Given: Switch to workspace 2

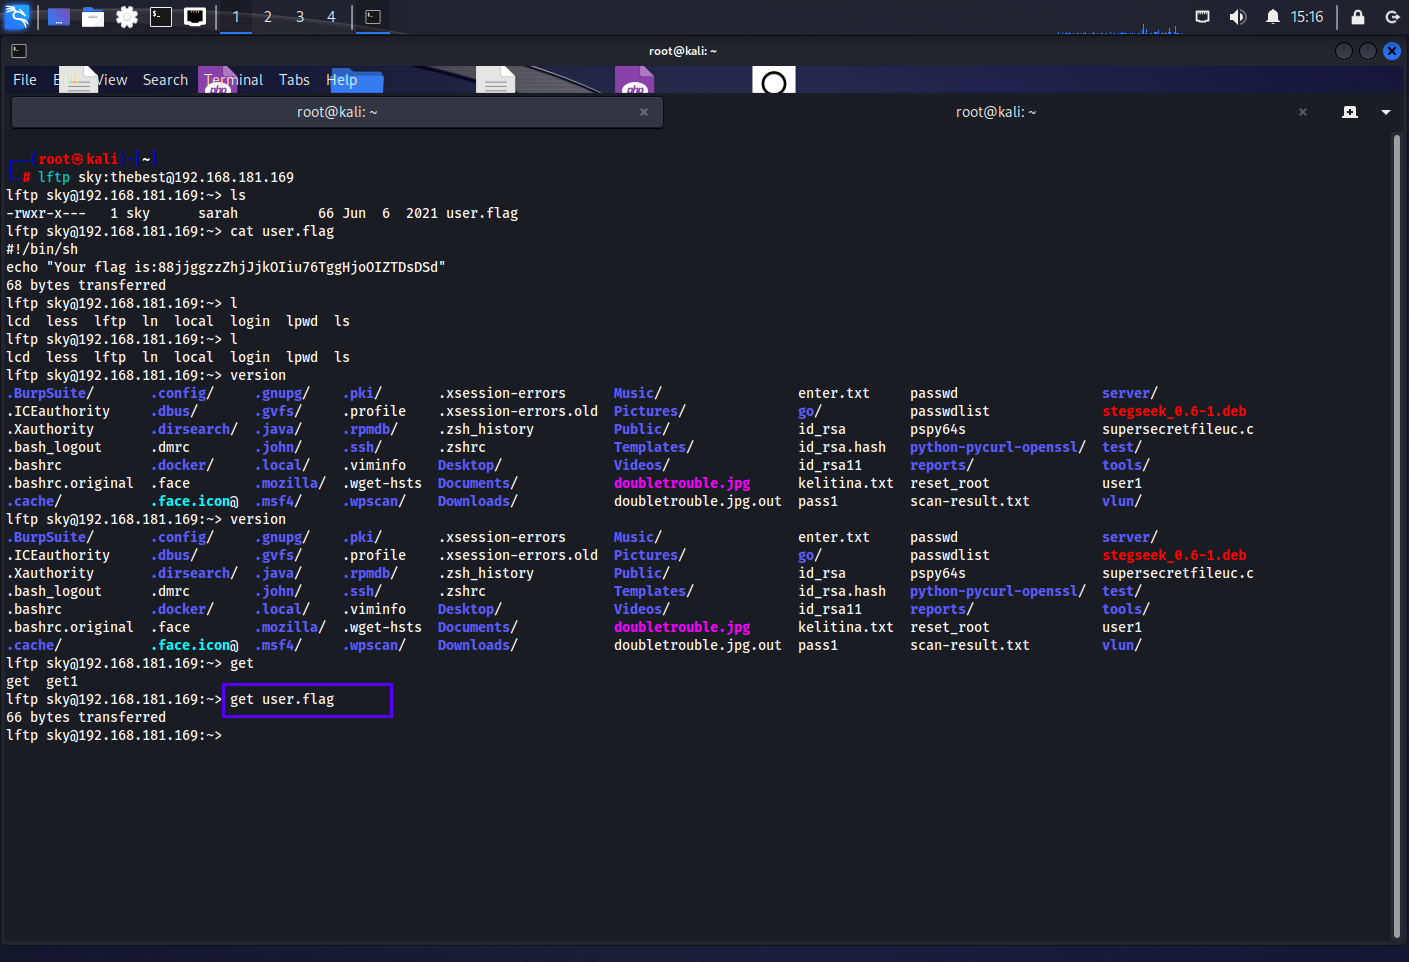Looking at the screenshot, I should [268, 17].
